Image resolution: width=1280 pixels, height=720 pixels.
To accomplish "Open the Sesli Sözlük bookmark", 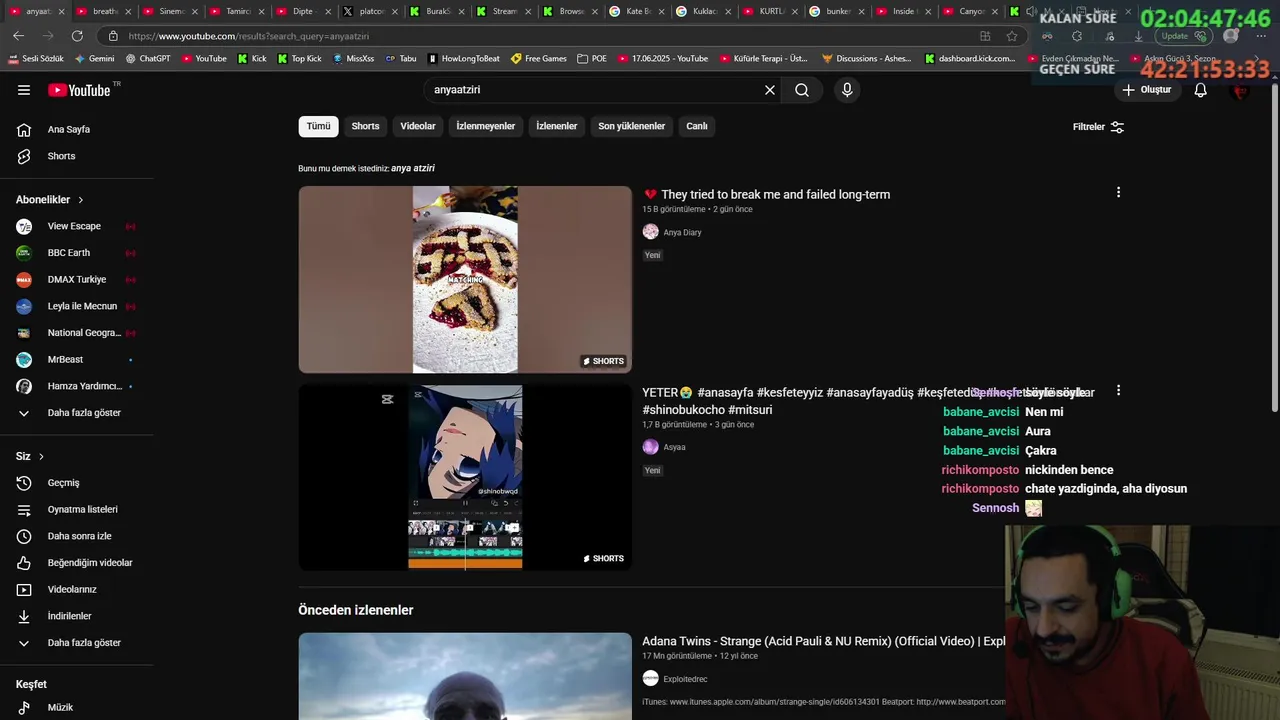I will pos(36,58).
